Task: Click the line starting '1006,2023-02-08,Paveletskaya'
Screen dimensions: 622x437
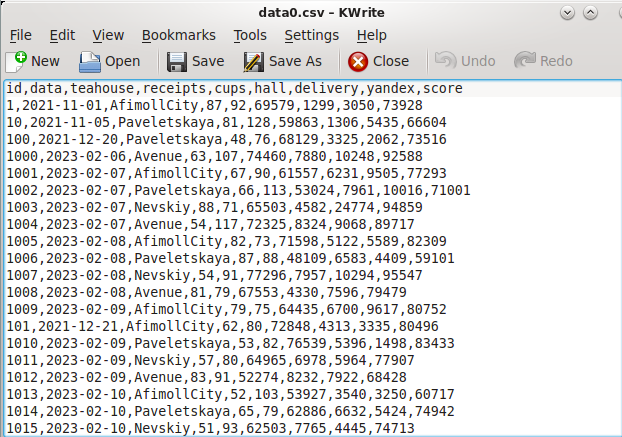Action: click(x=230, y=258)
